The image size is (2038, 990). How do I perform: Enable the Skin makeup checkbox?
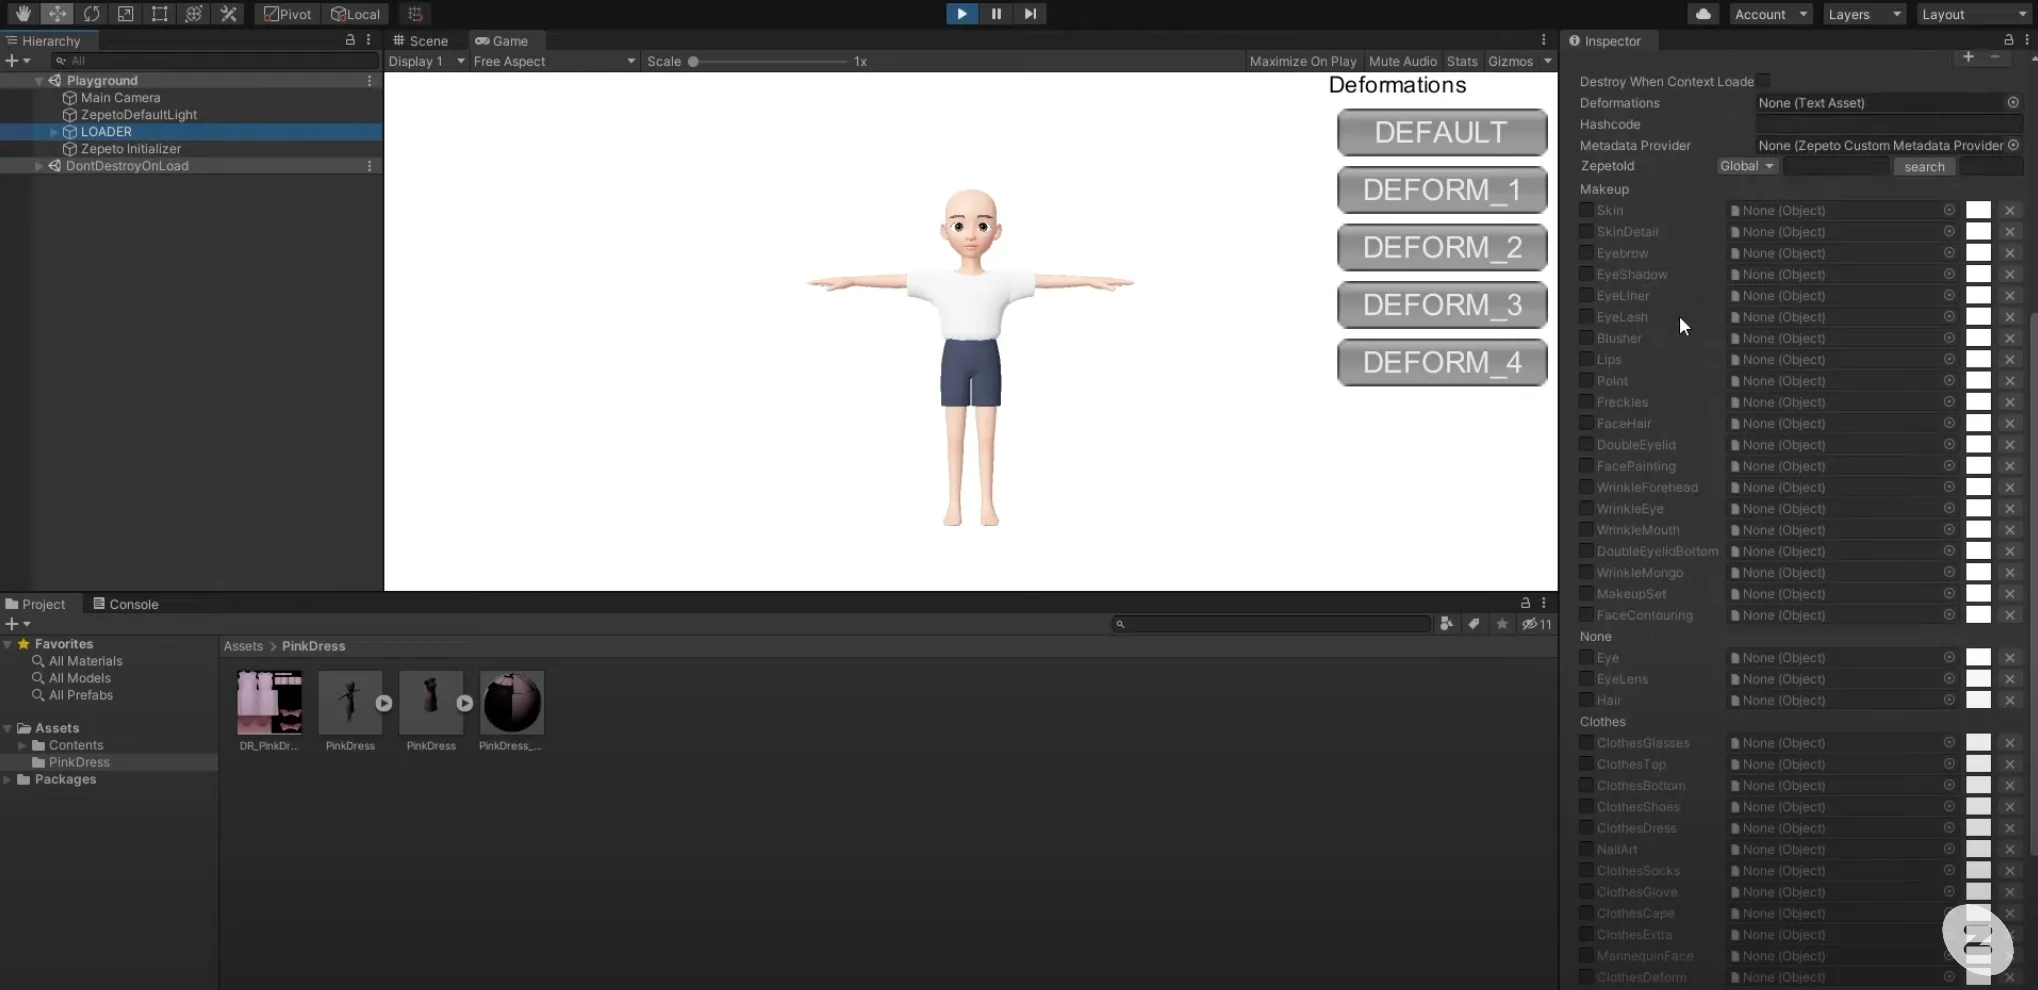pyautogui.click(x=1586, y=210)
